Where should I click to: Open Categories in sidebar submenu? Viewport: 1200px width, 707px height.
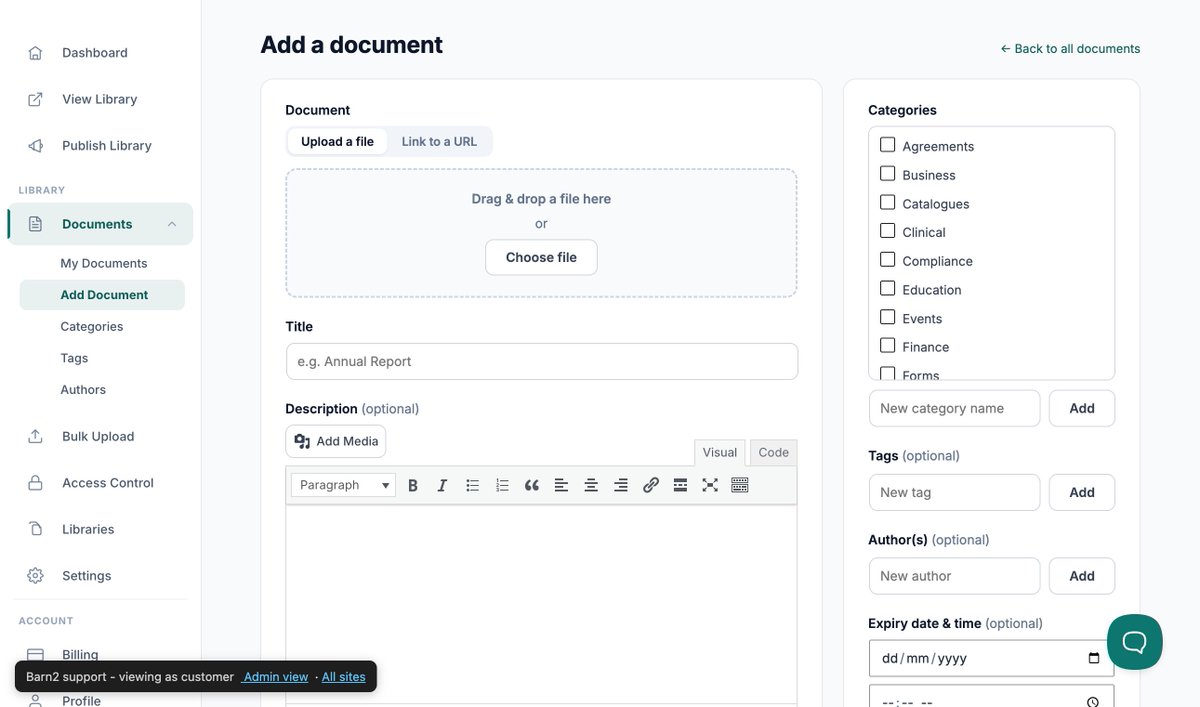[x=92, y=327]
